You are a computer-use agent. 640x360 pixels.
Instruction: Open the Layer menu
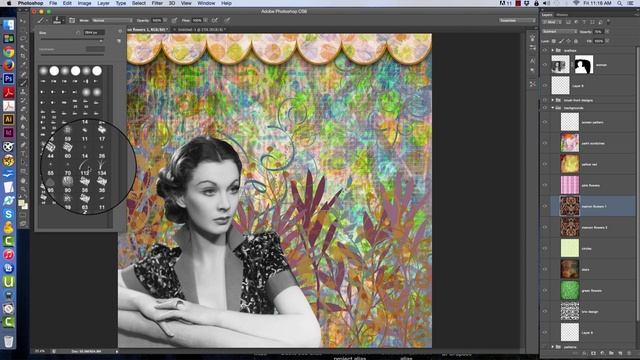click(x=103, y=3)
